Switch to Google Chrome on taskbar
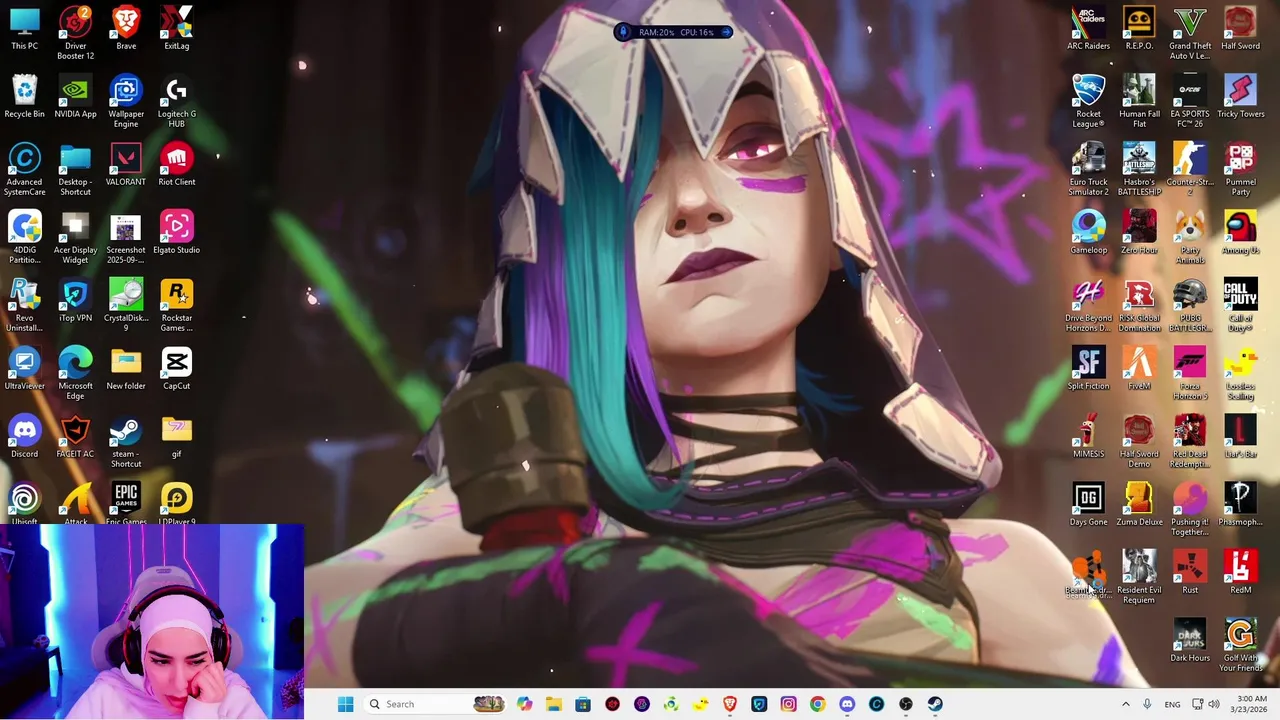The image size is (1280, 720). (817, 704)
